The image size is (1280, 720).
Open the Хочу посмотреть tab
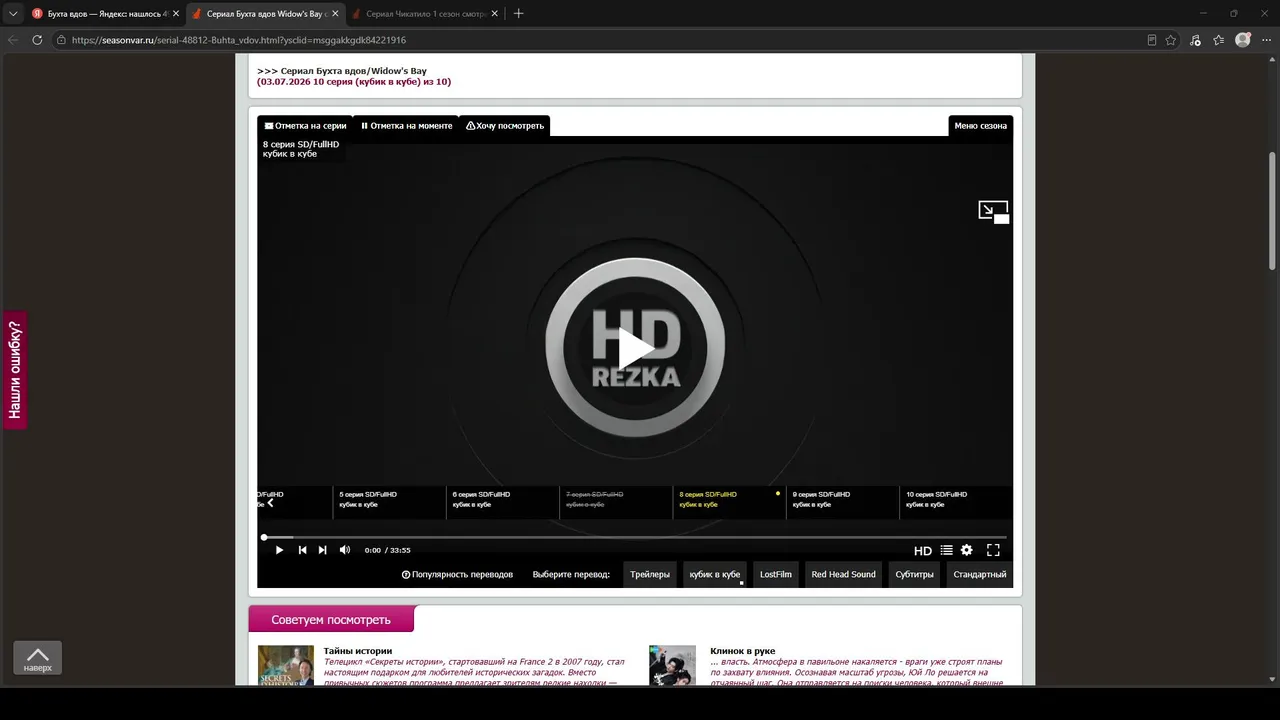click(x=505, y=126)
